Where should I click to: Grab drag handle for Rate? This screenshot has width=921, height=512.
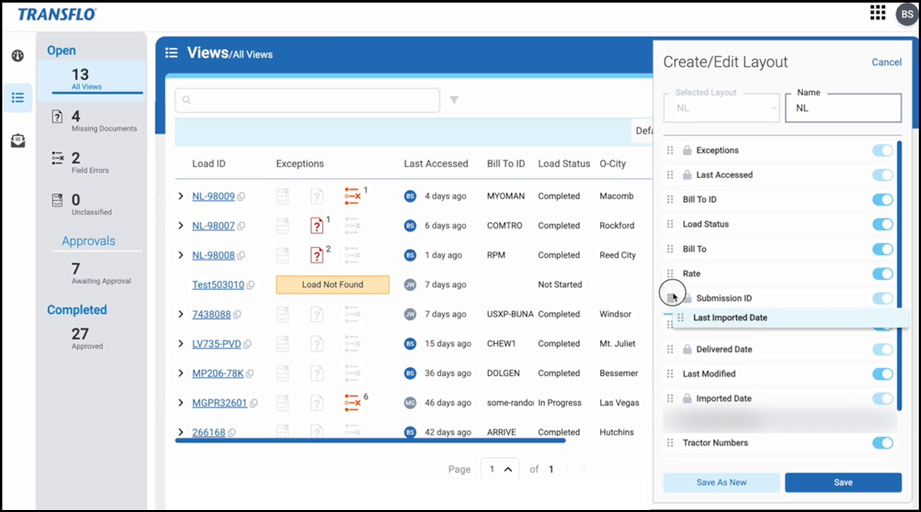tap(670, 274)
